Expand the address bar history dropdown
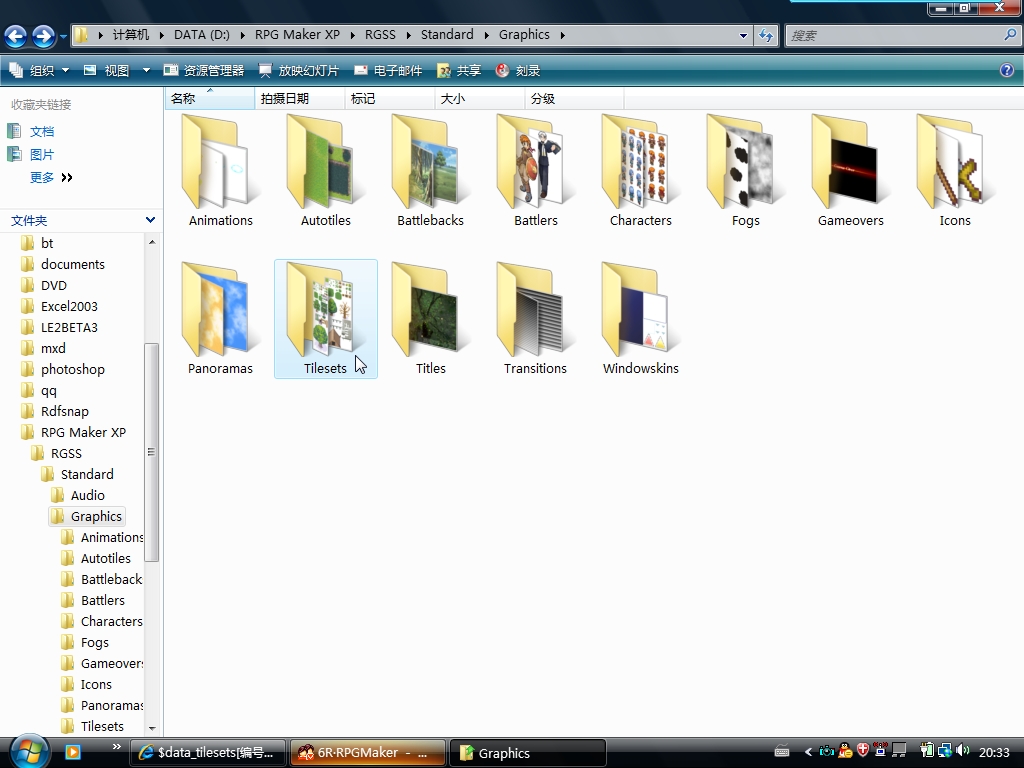Screen dimensions: 1024x768 click(x=743, y=35)
